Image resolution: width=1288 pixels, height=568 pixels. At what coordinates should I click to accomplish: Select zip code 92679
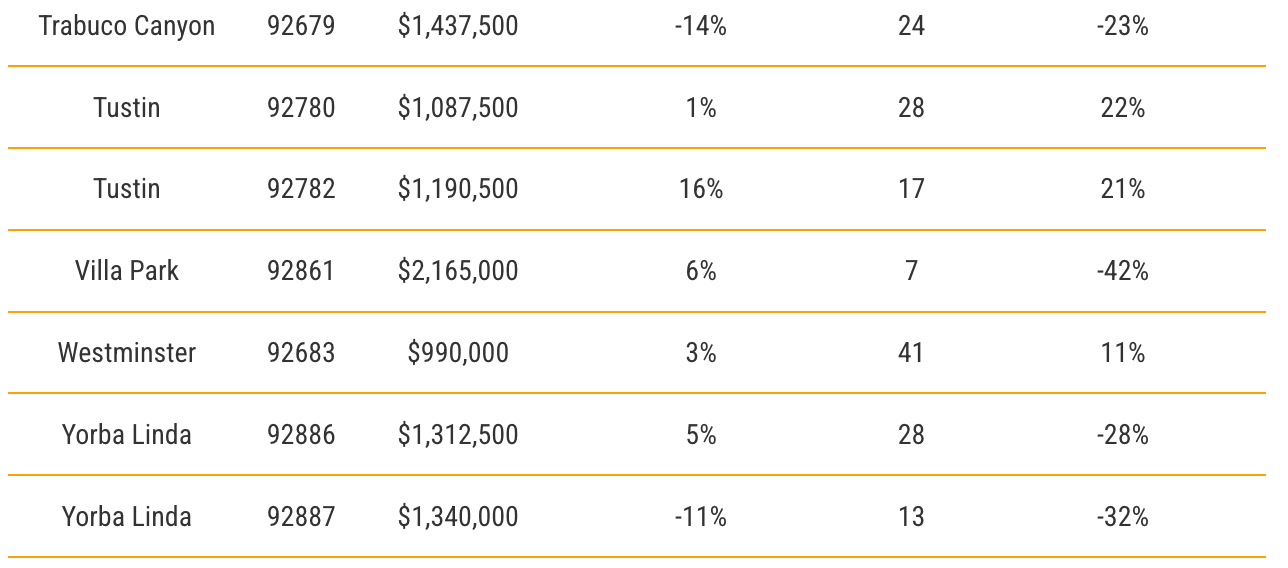[x=301, y=26]
